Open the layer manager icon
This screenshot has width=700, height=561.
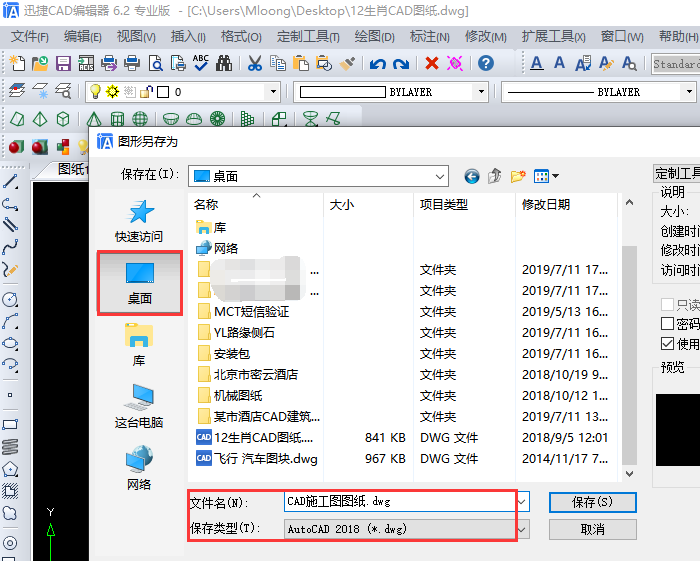[17, 91]
